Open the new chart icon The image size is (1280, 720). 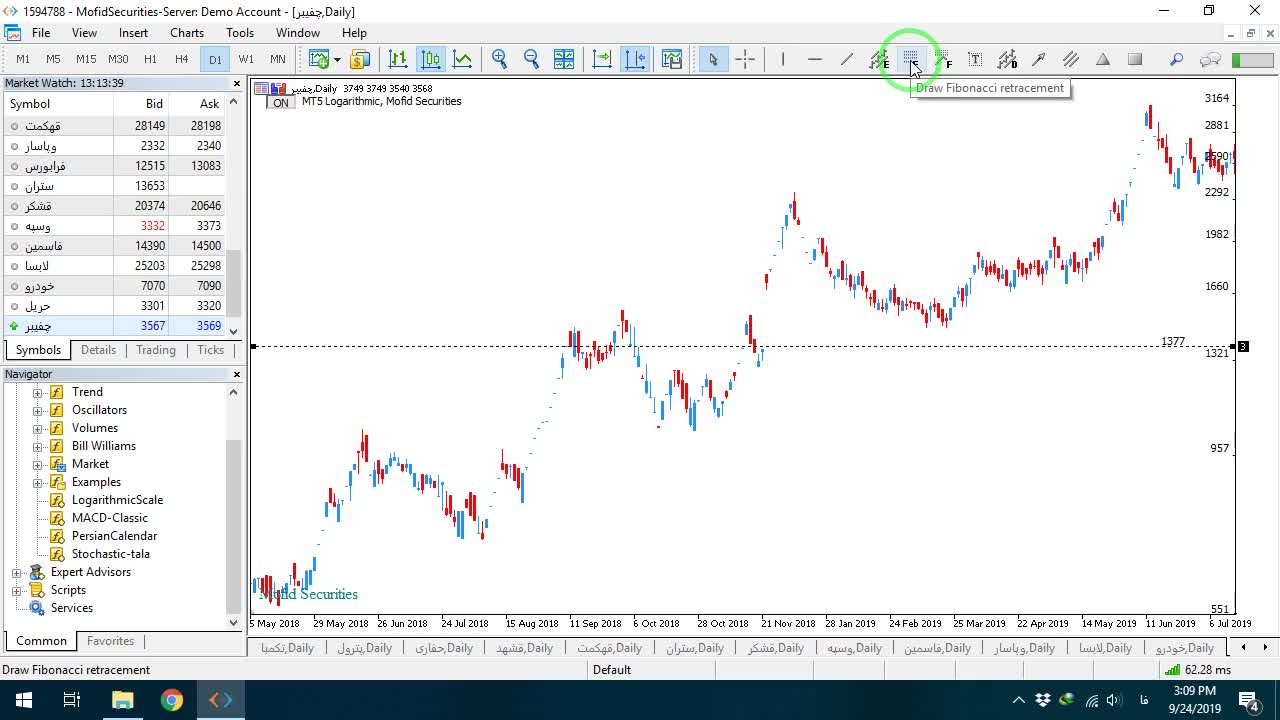pos(319,59)
